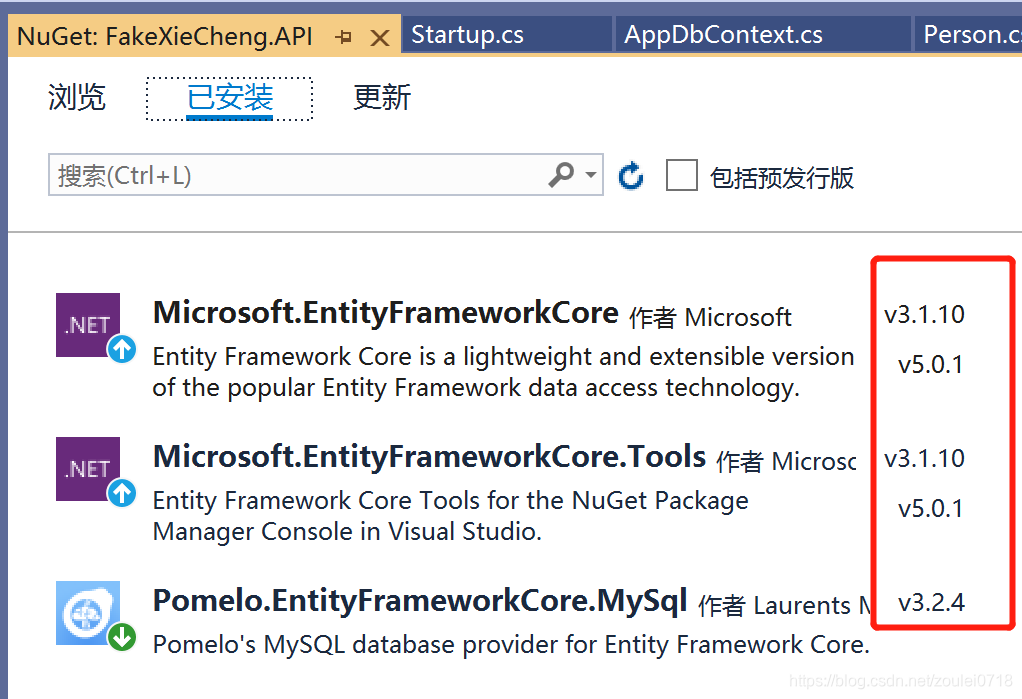This screenshot has height=699, width=1022.
Task: Open the search box dropdown arrow
Action: click(x=591, y=175)
